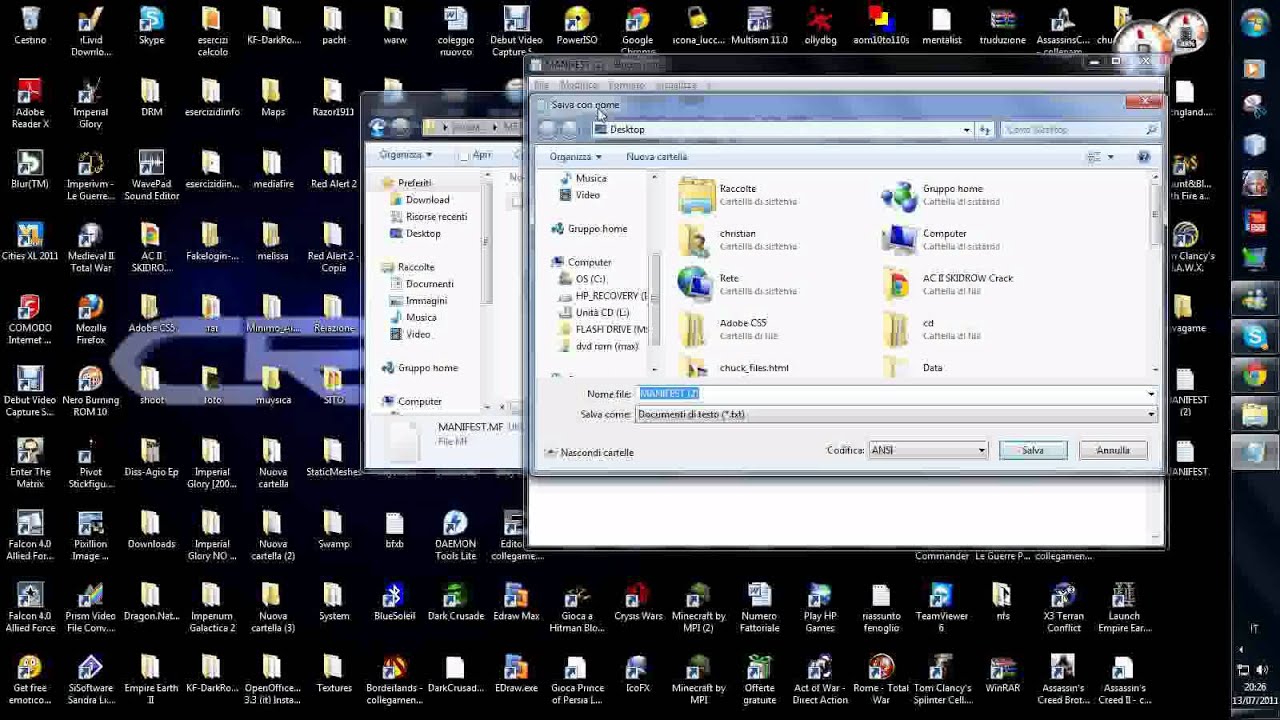1280x720 pixels.
Task: Click the TeamViewer 6 desktop icon
Action: click(x=941, y=608)
